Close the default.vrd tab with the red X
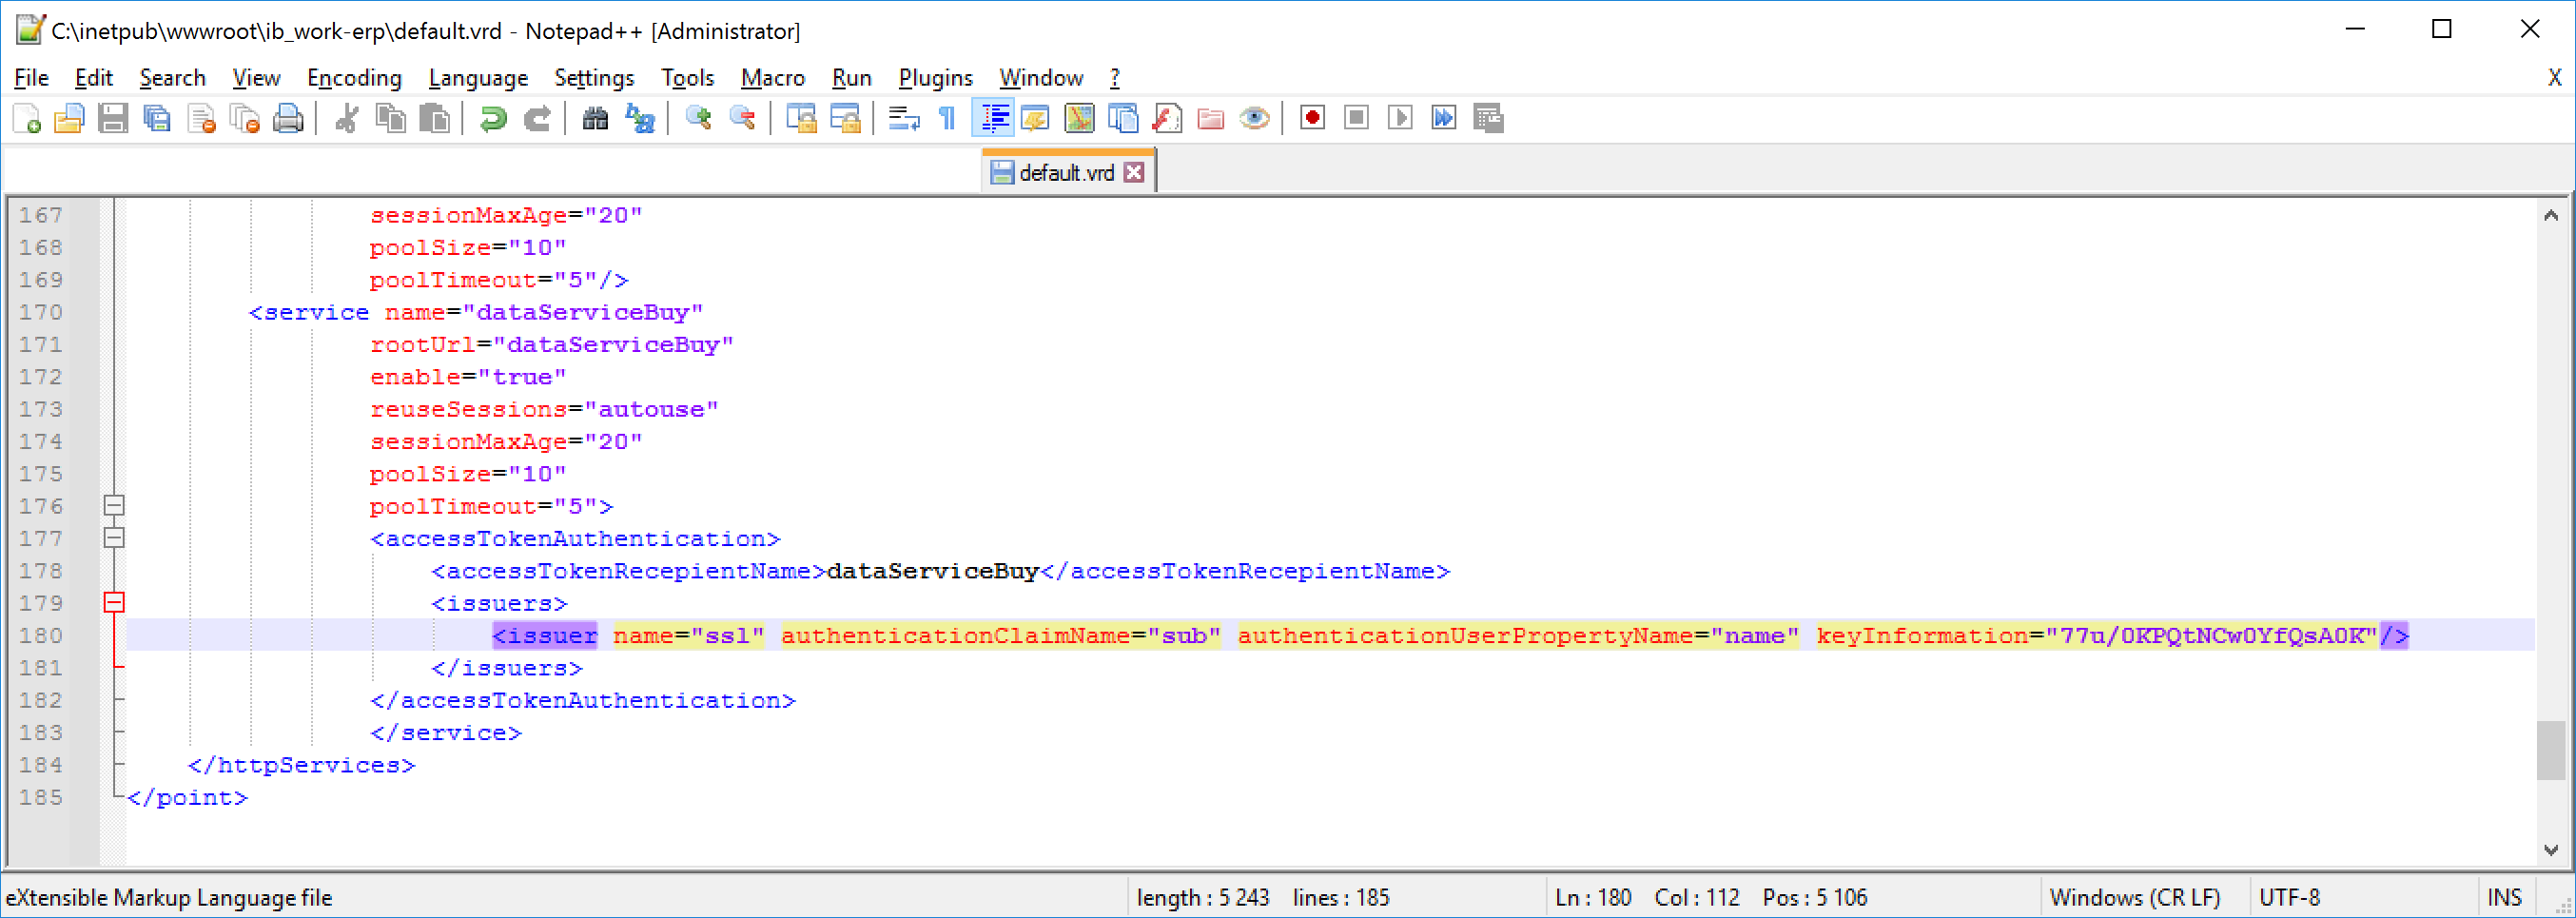 pos(1133,172)
